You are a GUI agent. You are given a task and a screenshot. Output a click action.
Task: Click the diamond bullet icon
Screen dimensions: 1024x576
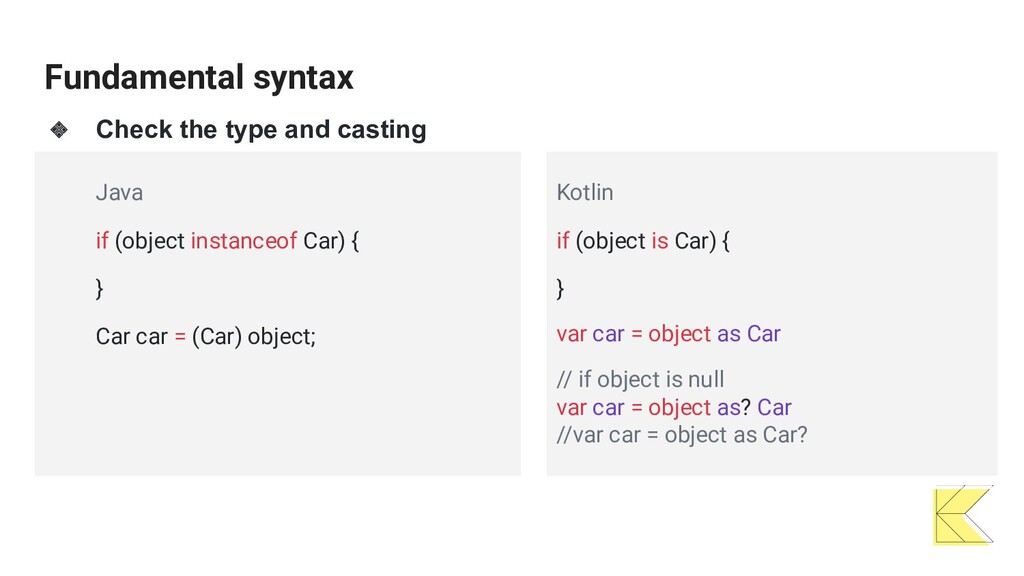tap(59, 129)
